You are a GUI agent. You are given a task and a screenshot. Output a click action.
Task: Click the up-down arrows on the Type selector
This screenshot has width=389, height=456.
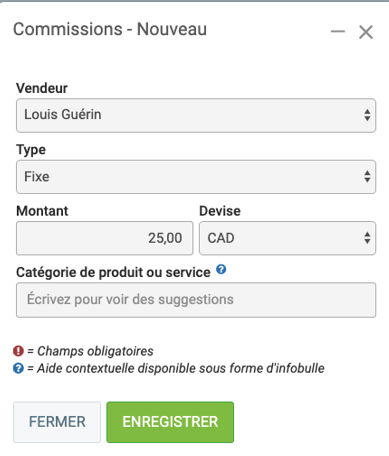point(367,177)
